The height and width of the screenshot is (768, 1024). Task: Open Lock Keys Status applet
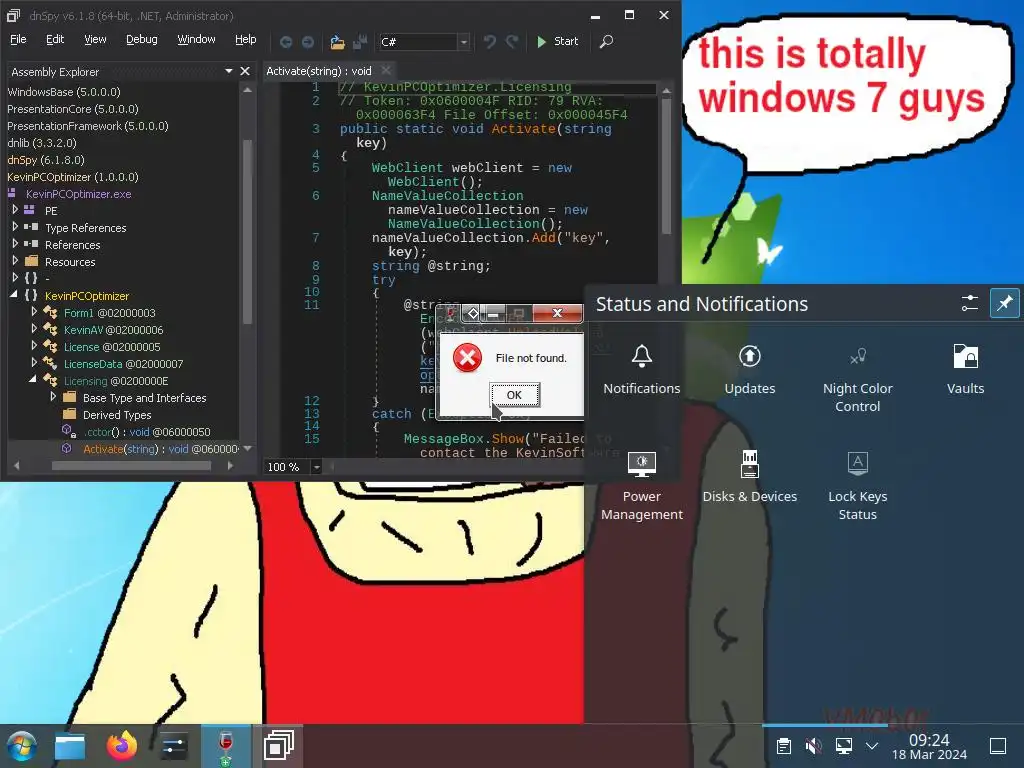coord(857,487)
